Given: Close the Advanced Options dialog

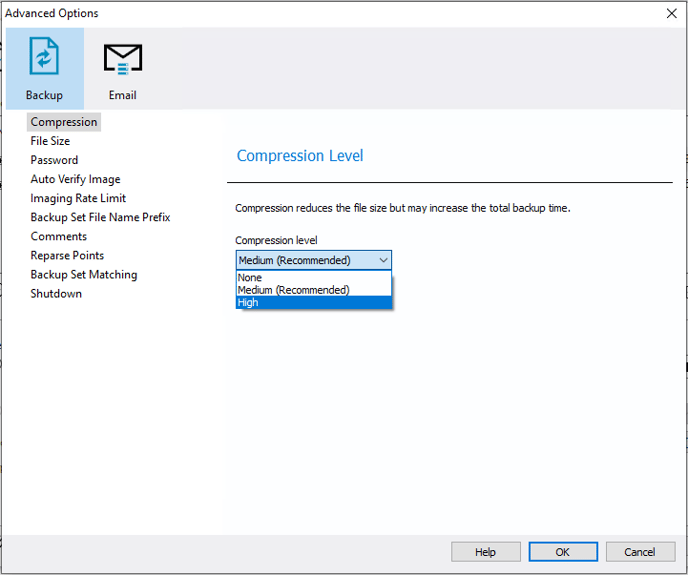Looking at the screenshot, I should (671, 14).
